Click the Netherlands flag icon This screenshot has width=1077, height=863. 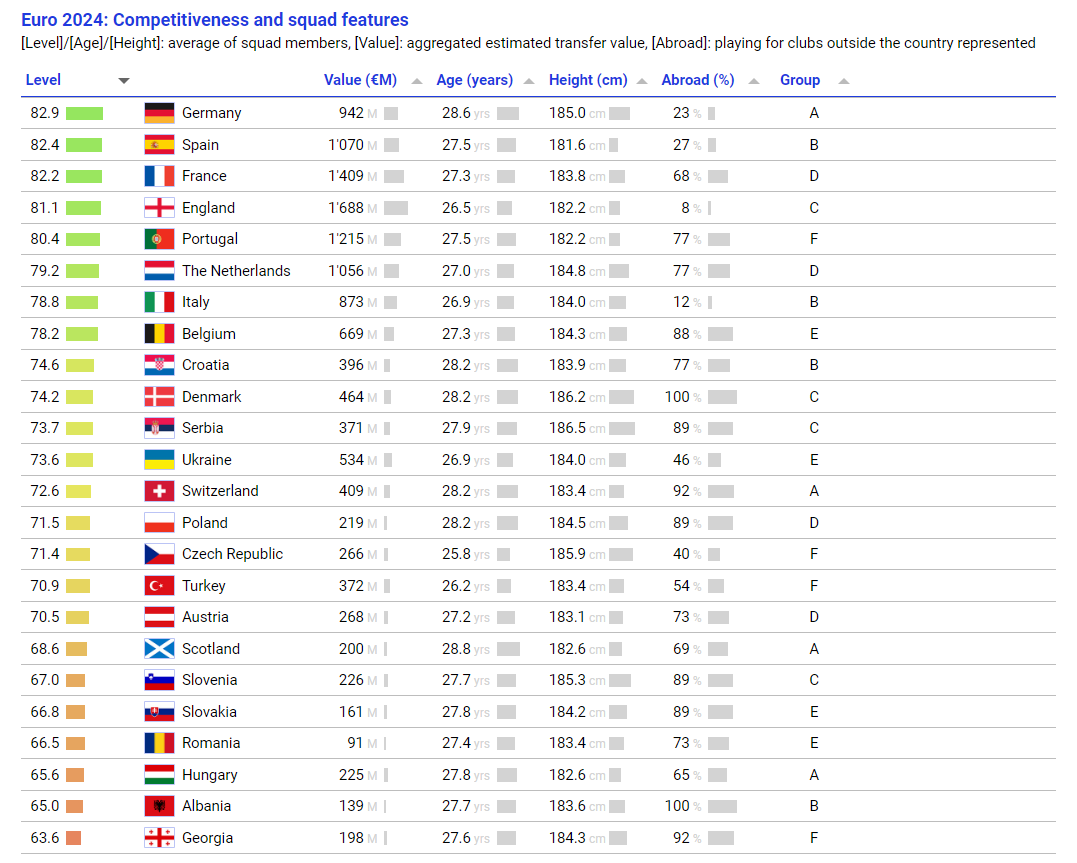159,271
